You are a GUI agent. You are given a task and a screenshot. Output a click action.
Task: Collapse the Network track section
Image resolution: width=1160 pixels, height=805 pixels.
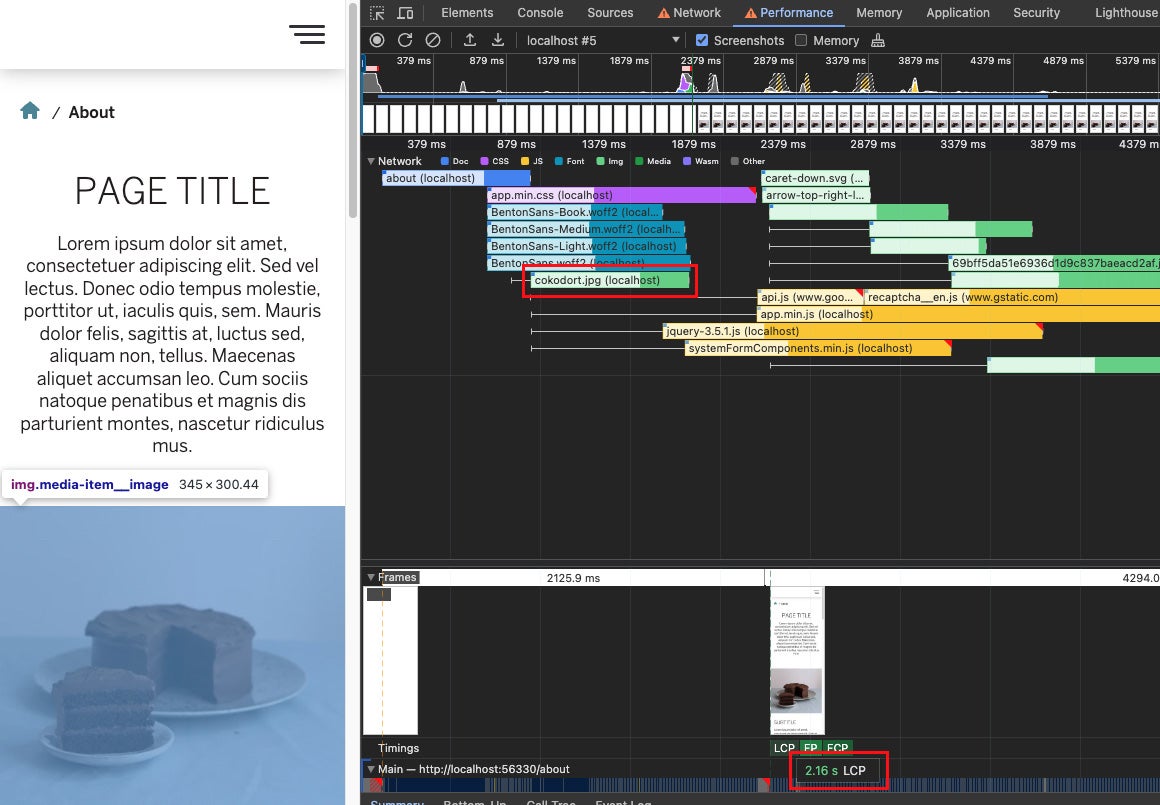click(371, 161)
